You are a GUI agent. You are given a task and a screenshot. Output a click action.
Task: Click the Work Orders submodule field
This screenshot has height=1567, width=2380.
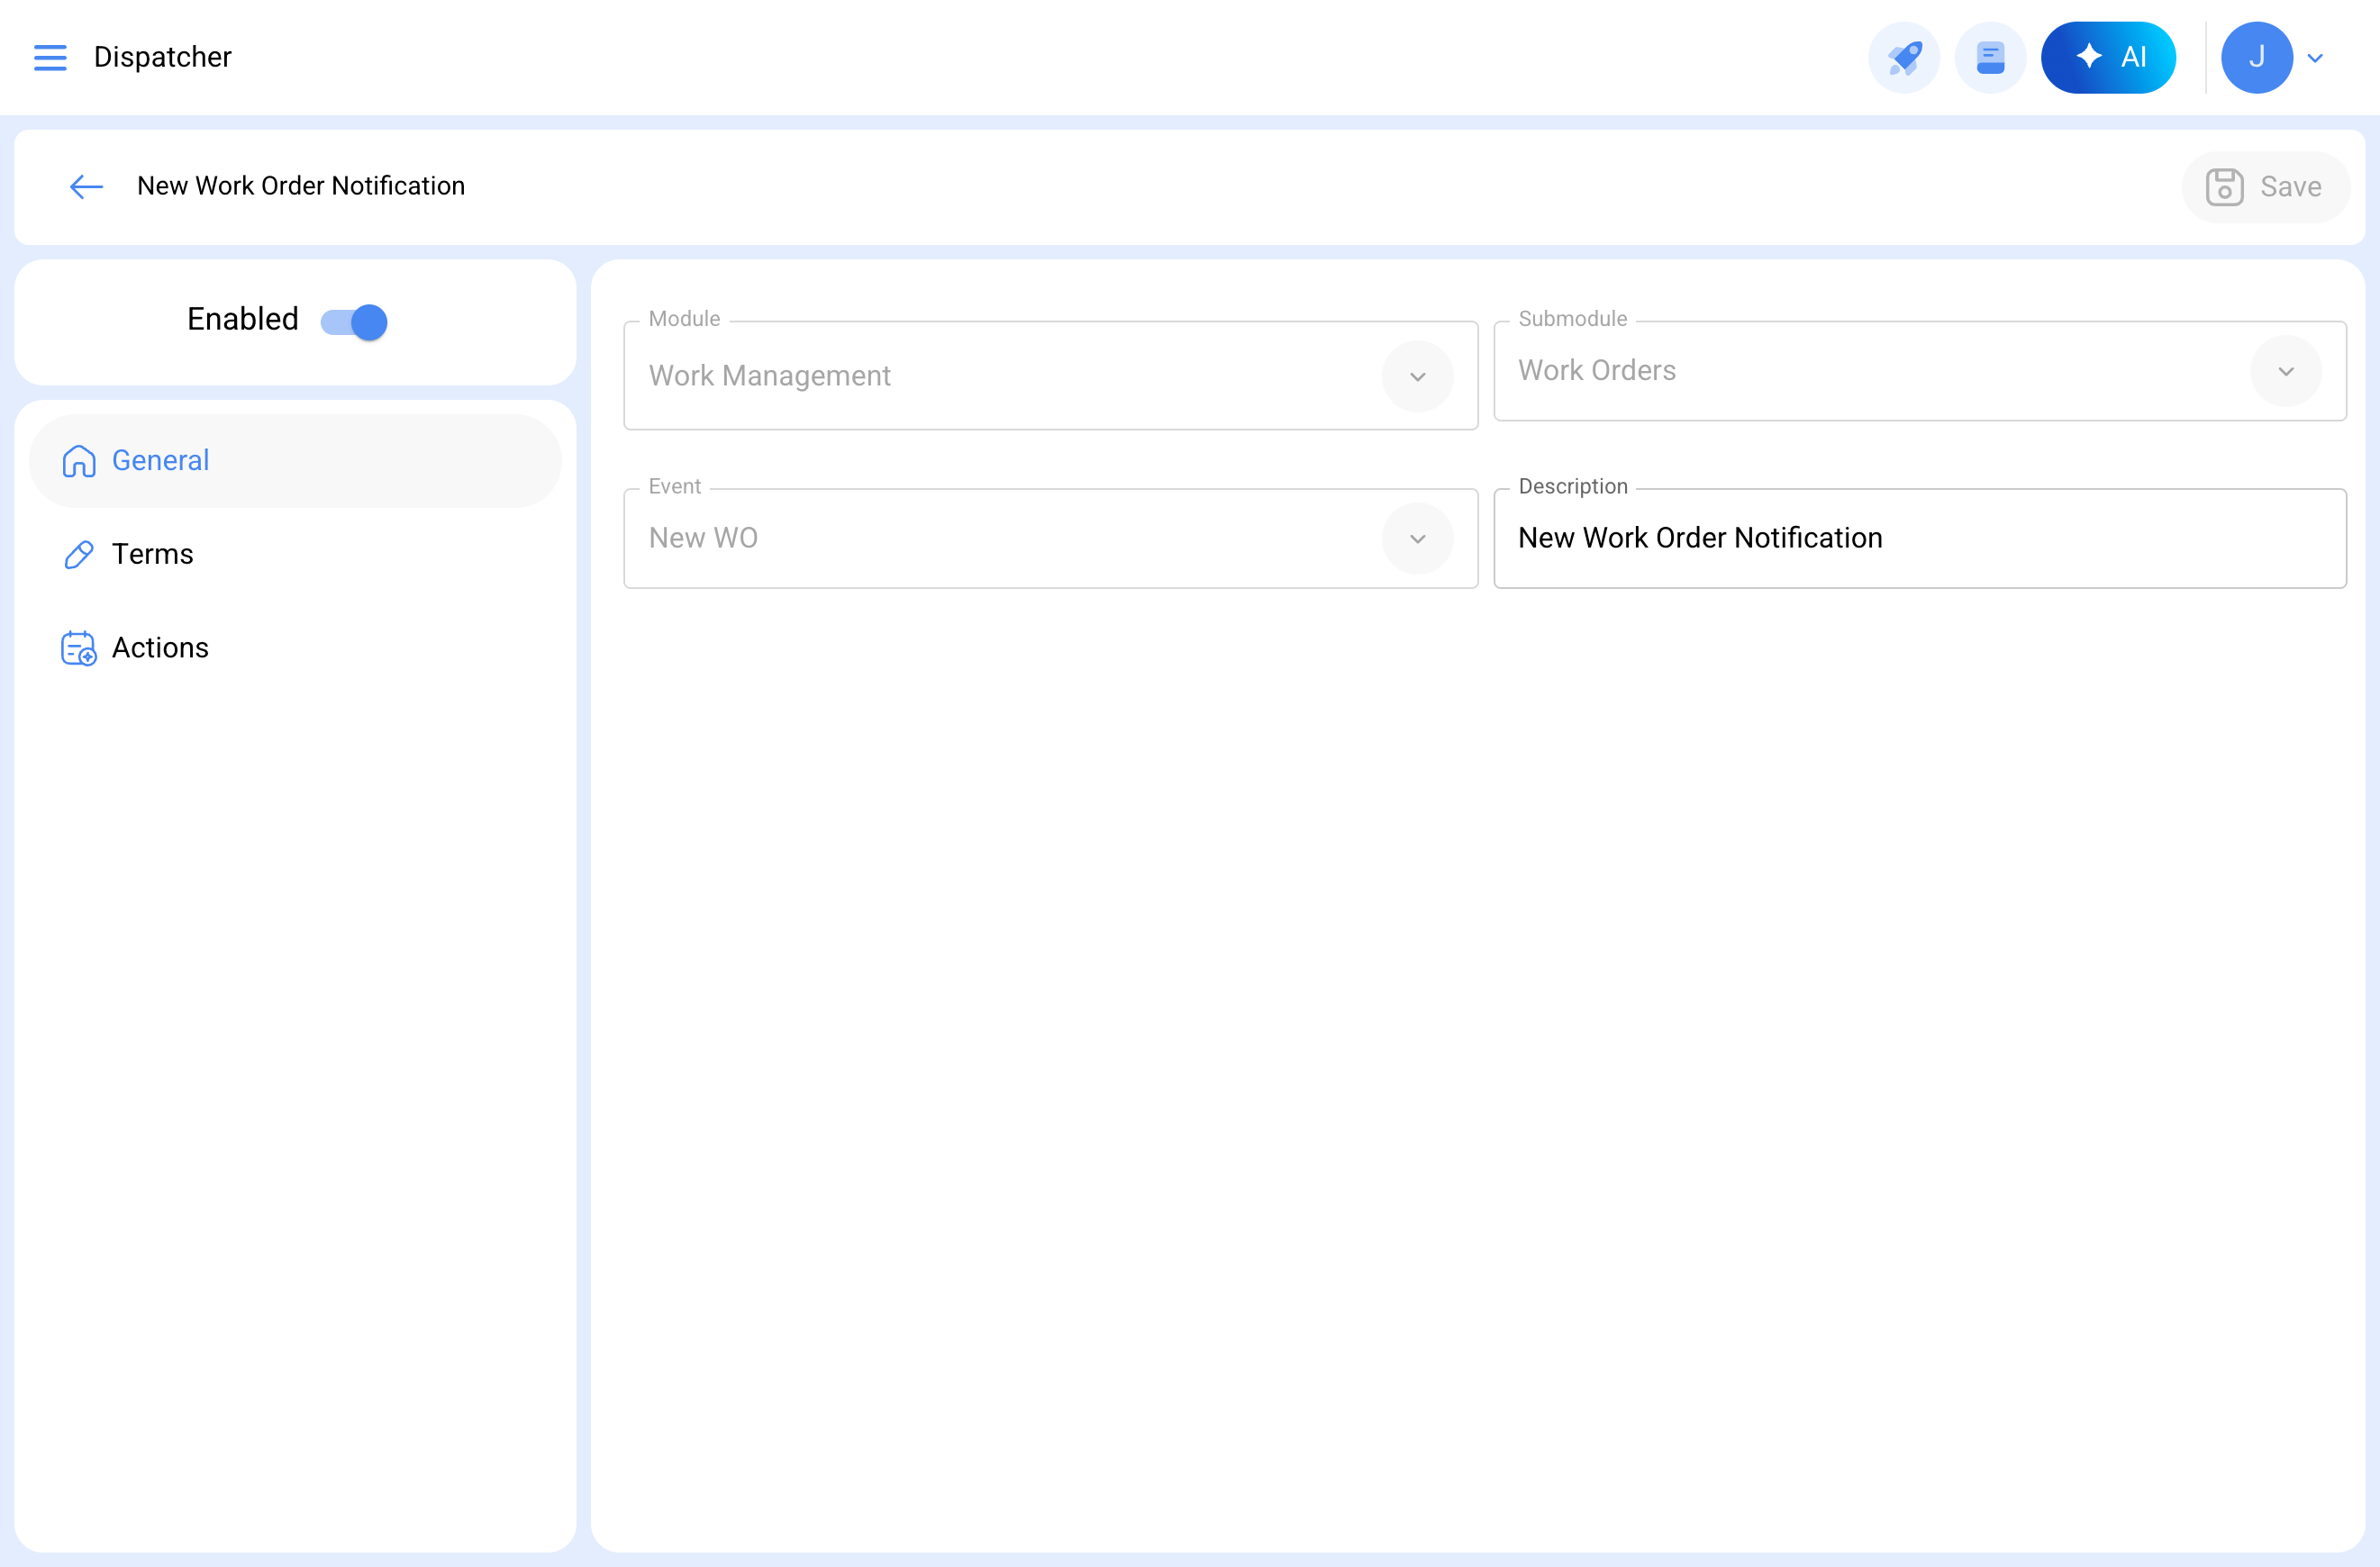click(1919, 371)
